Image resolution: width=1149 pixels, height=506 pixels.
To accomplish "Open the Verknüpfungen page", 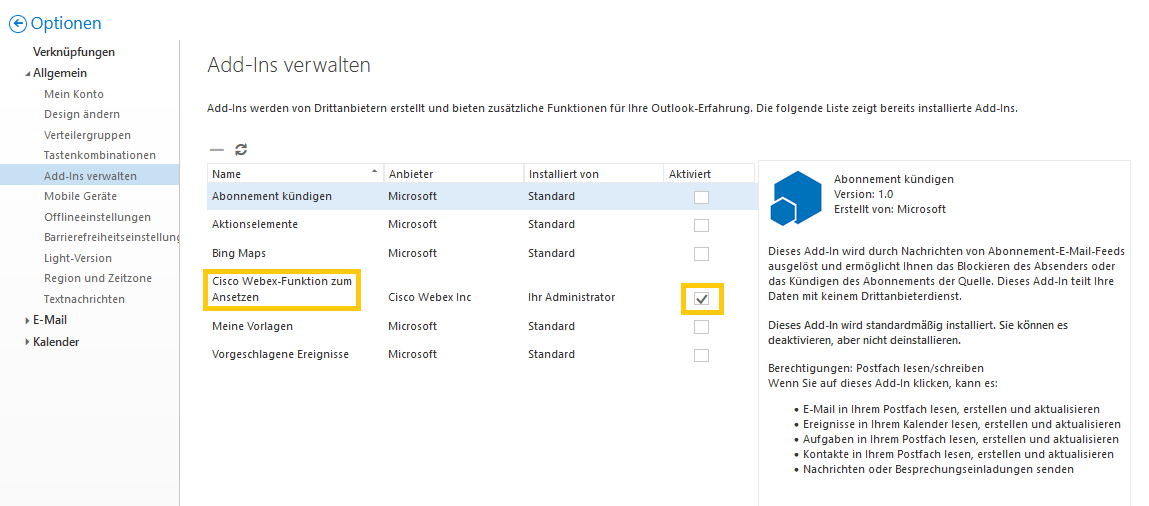I will [x=74, y=52].
